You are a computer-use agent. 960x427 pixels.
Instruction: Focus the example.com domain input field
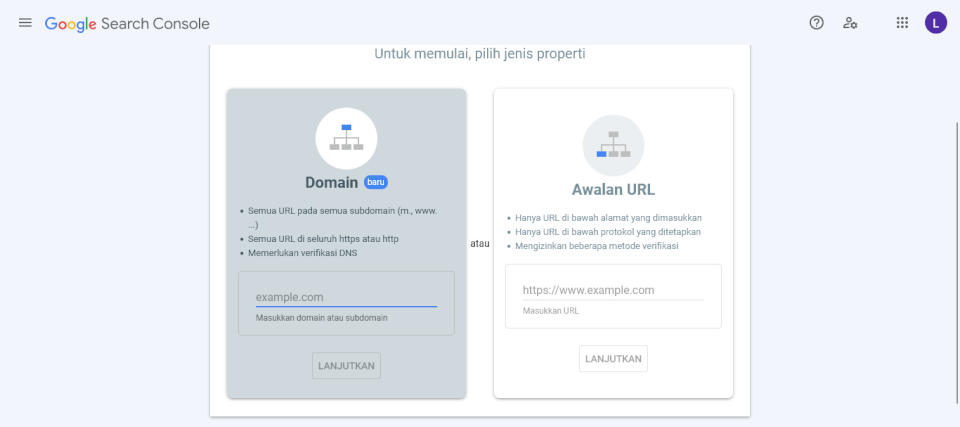click(347, 297)
